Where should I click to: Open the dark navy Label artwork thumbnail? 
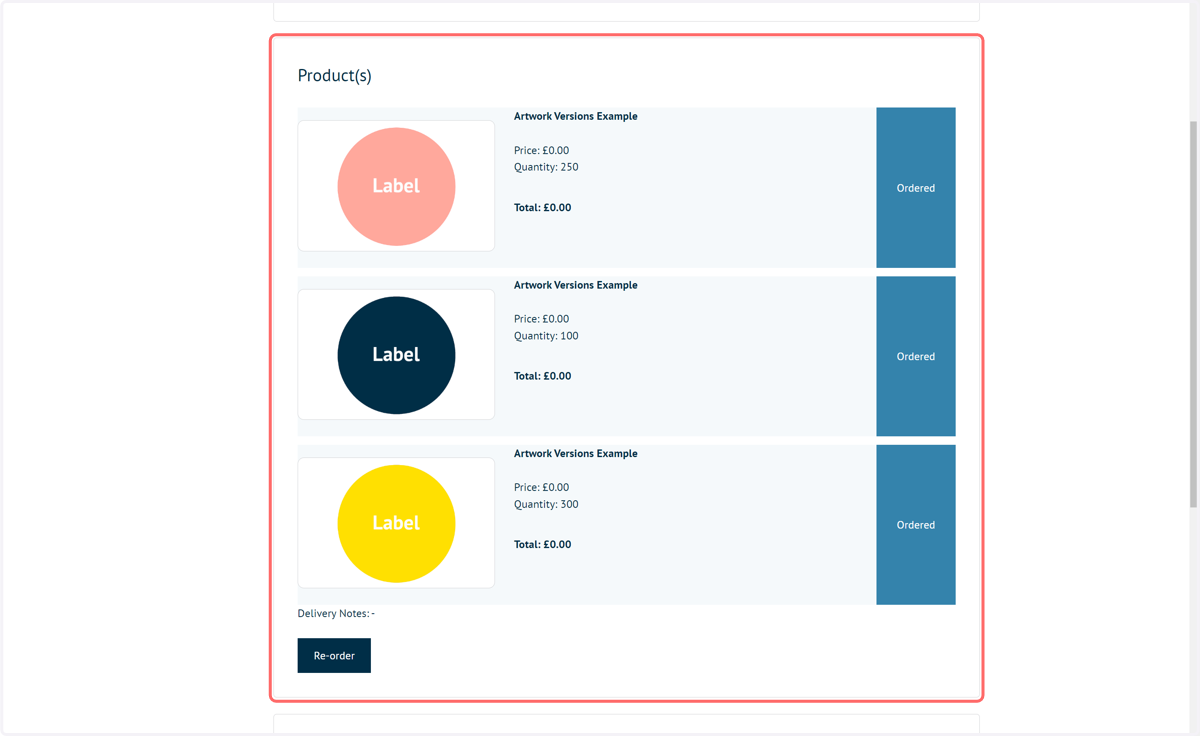pyautogui.click(x=396, y=355)
